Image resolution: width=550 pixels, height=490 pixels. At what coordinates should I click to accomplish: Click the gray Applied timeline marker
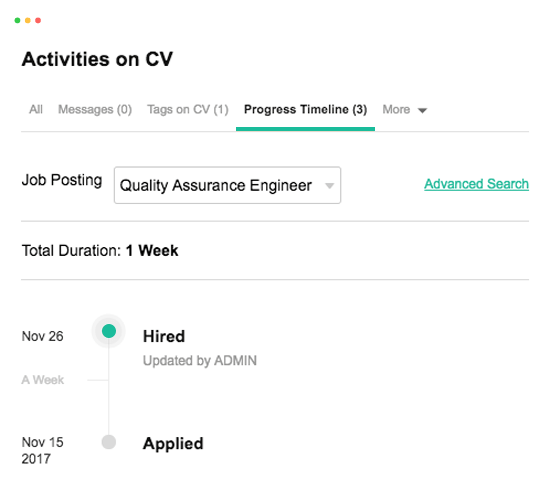(x=109, y=442)
